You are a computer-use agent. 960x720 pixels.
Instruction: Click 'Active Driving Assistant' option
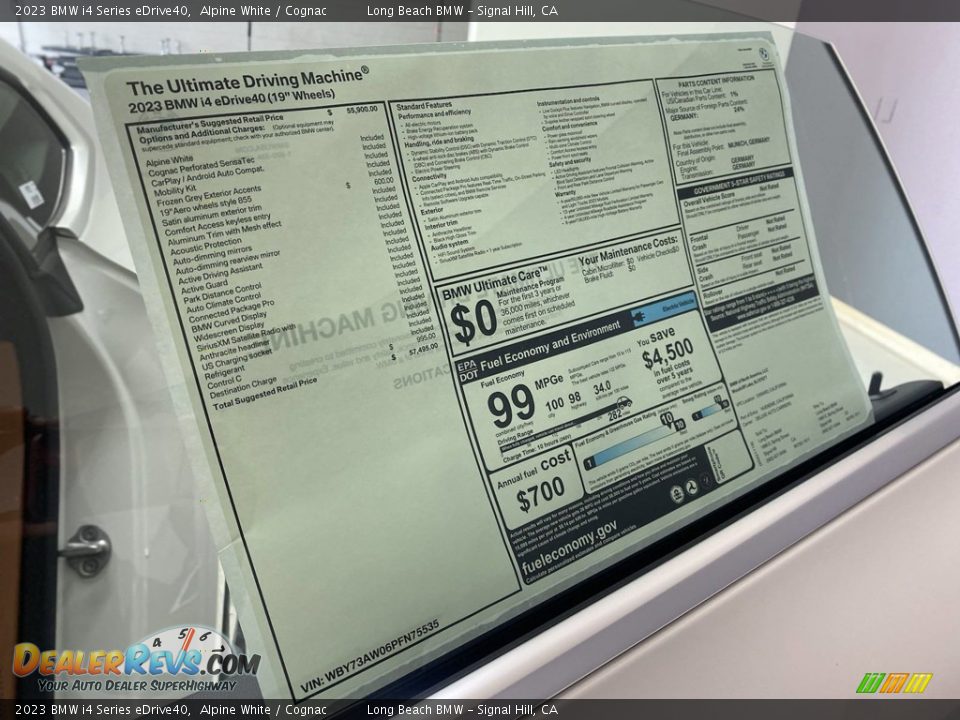click(x=220, y=274)
